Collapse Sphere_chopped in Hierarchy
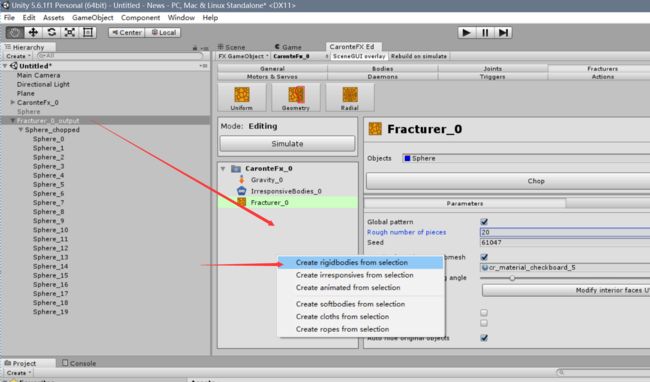 point(20,129)
